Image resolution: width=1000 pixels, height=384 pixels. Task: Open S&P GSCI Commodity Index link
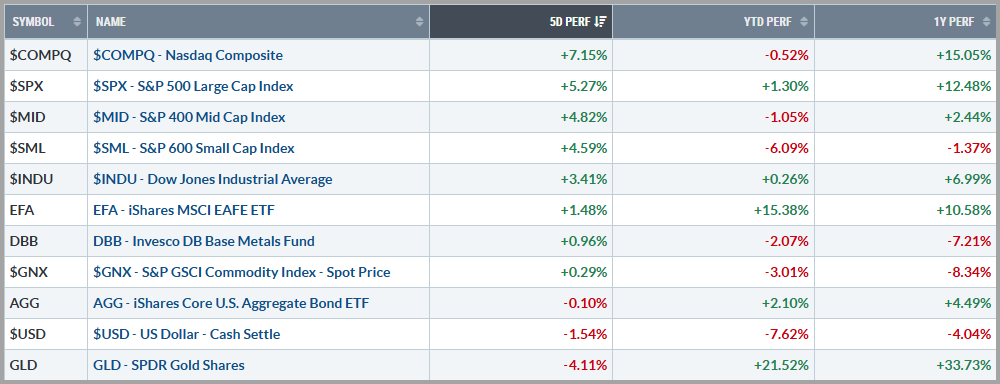[242, 272]
